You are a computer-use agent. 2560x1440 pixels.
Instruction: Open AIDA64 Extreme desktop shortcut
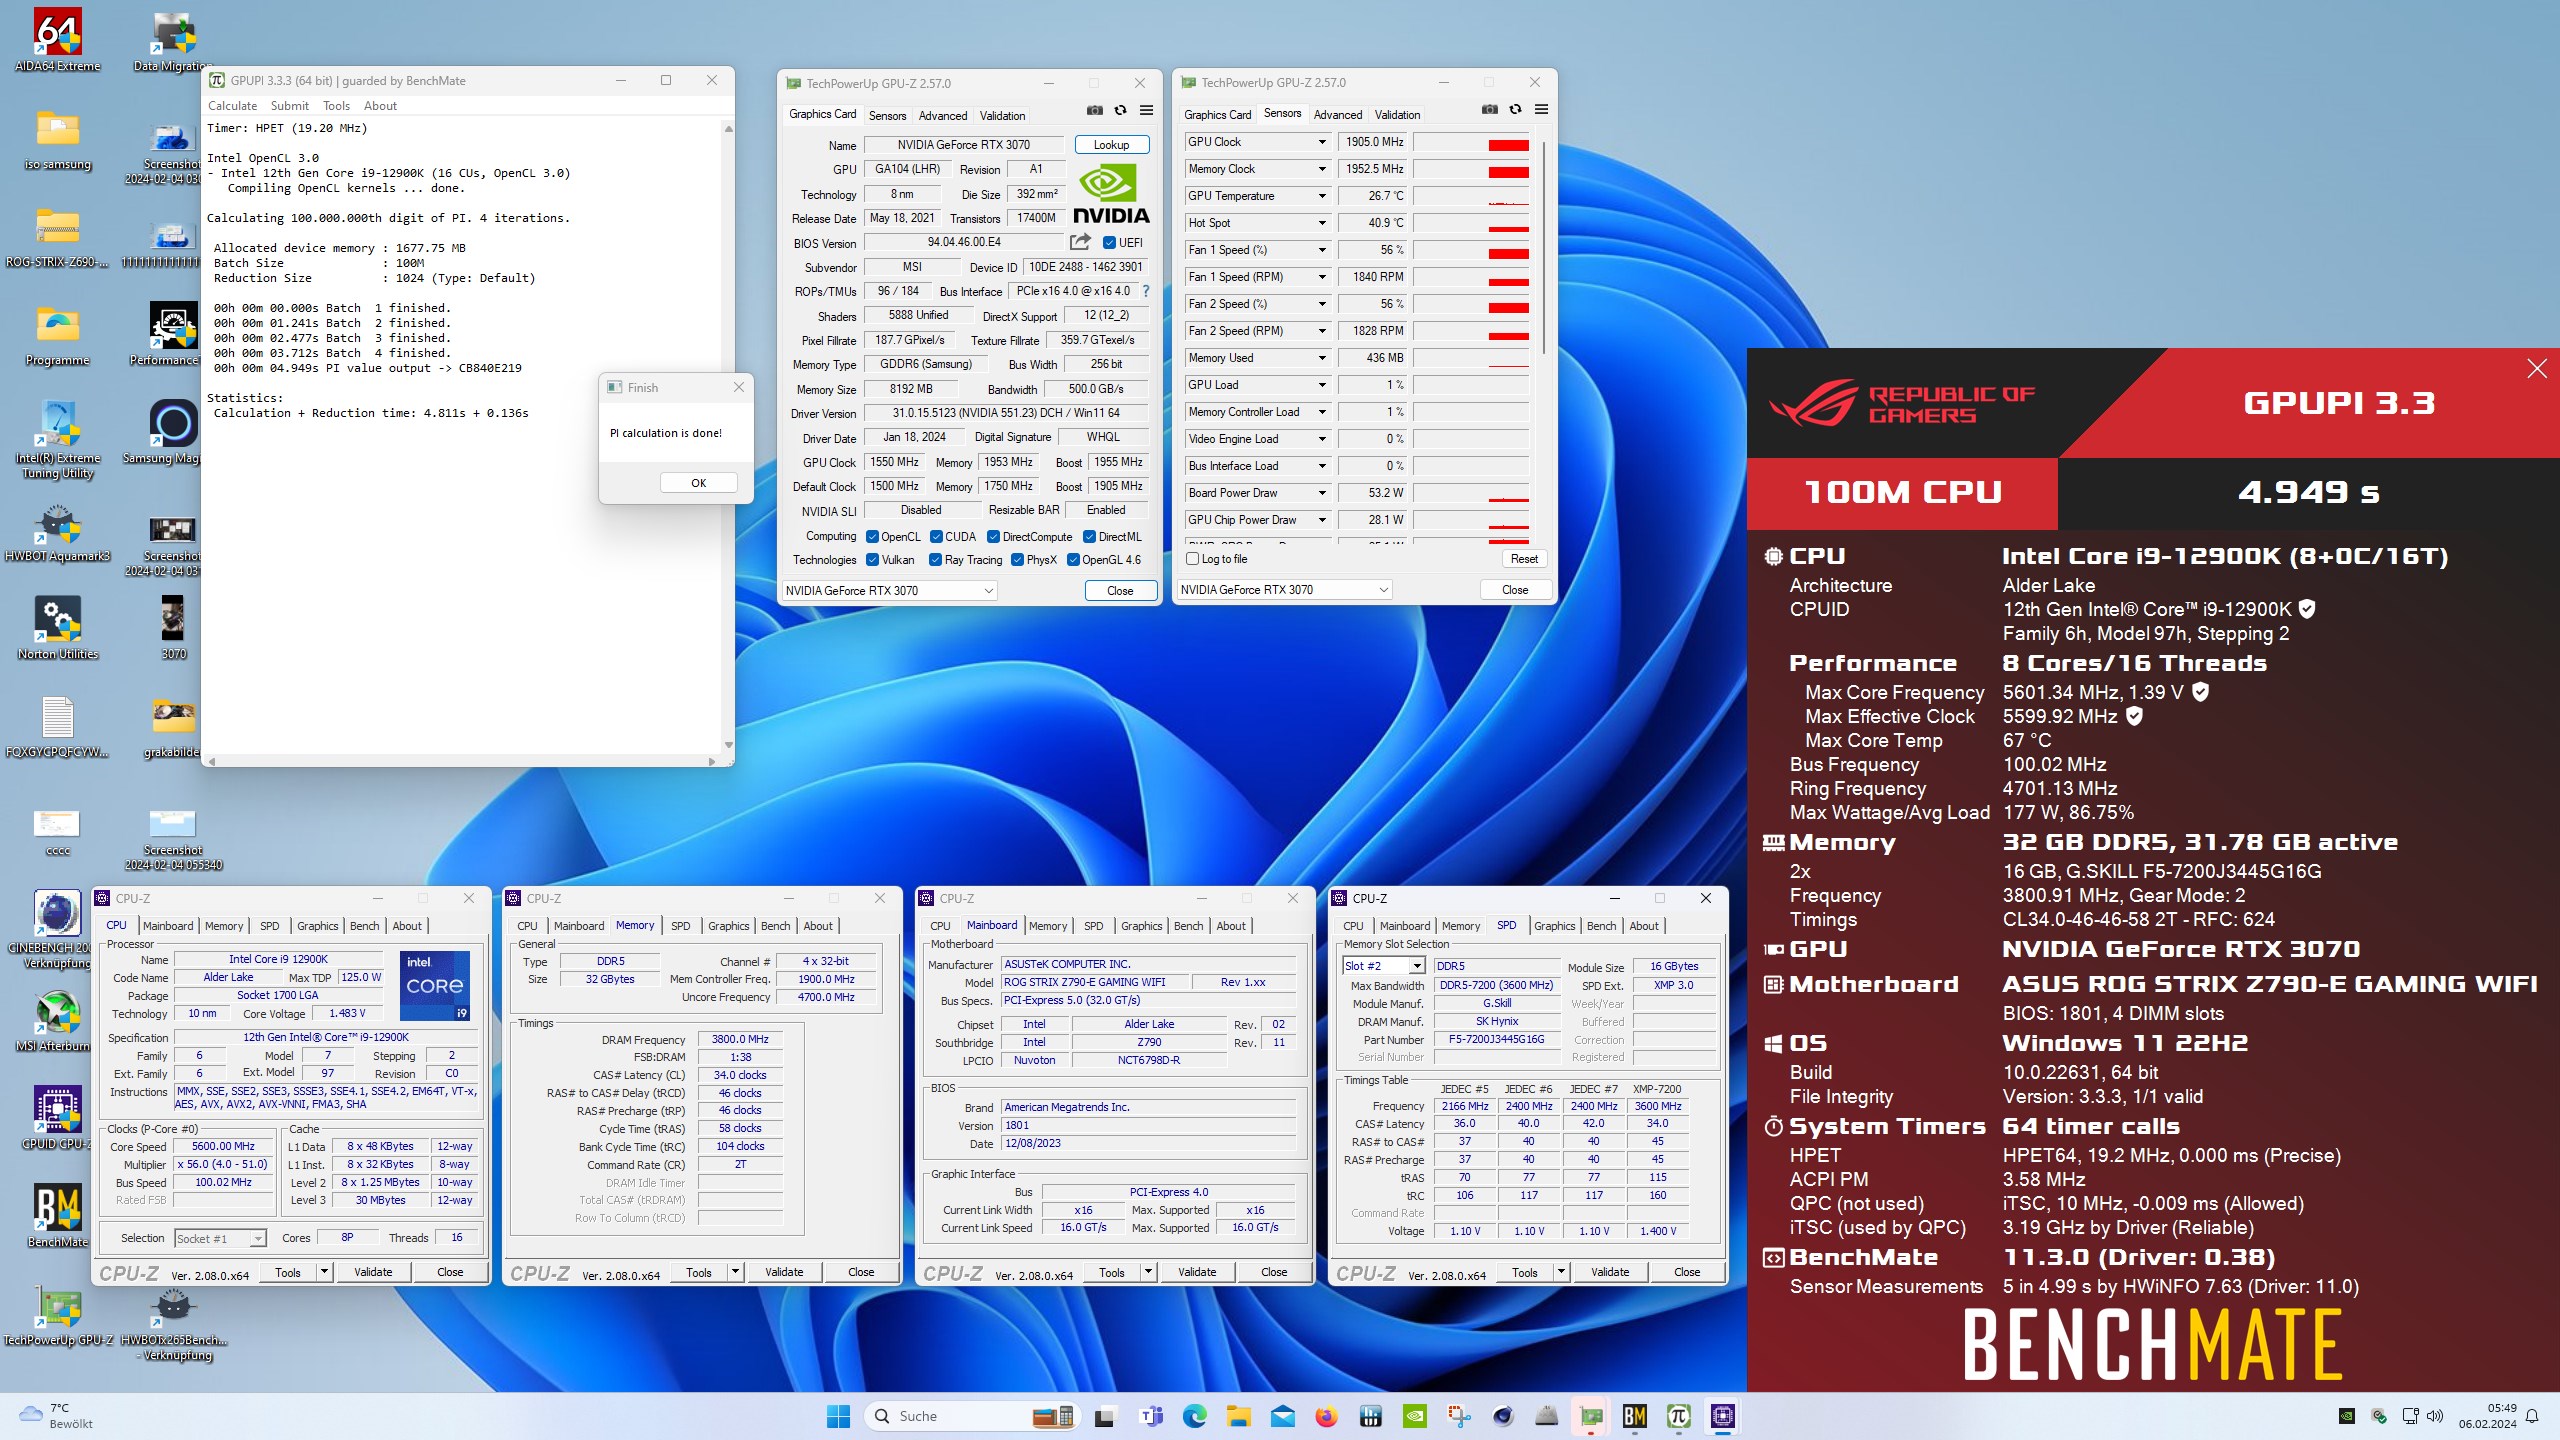58,42
